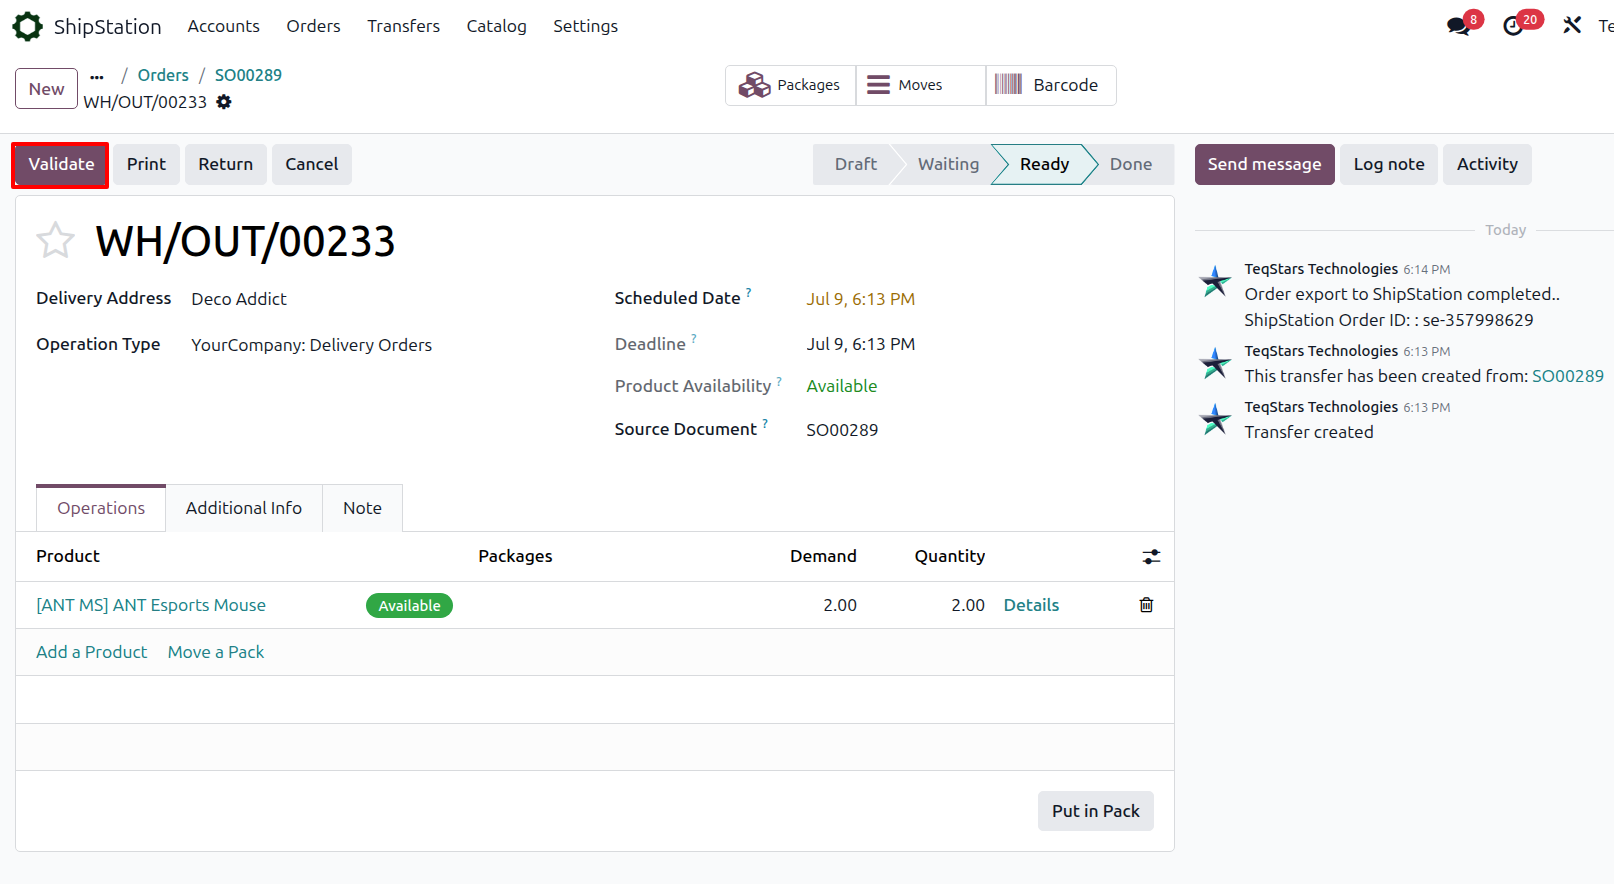The height and width of the screenshot is (884, 1614).
Task: Click the Activity button in chatter
Action: tap(1487, 164)
